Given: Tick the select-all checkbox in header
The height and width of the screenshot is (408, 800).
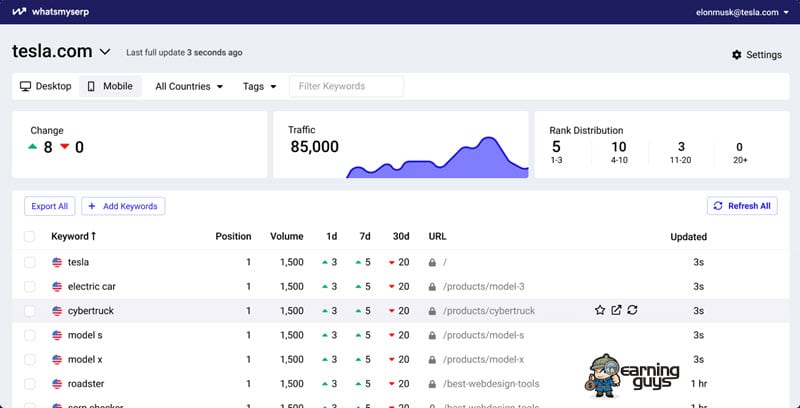Looking at the screenshot, I should [x=30, y=236].
